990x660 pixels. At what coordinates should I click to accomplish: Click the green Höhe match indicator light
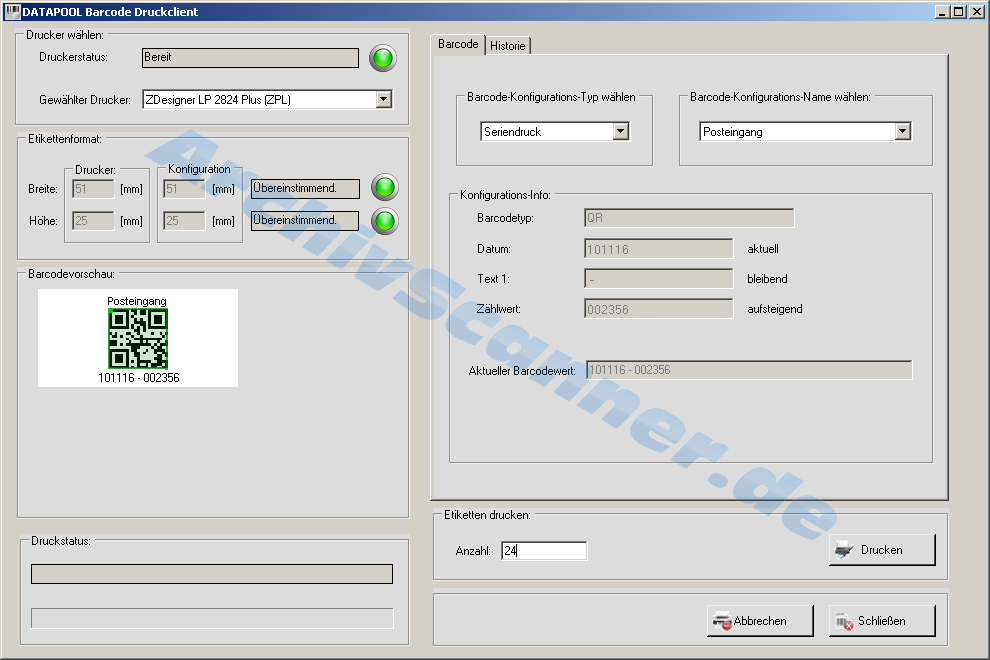(384, 220)
